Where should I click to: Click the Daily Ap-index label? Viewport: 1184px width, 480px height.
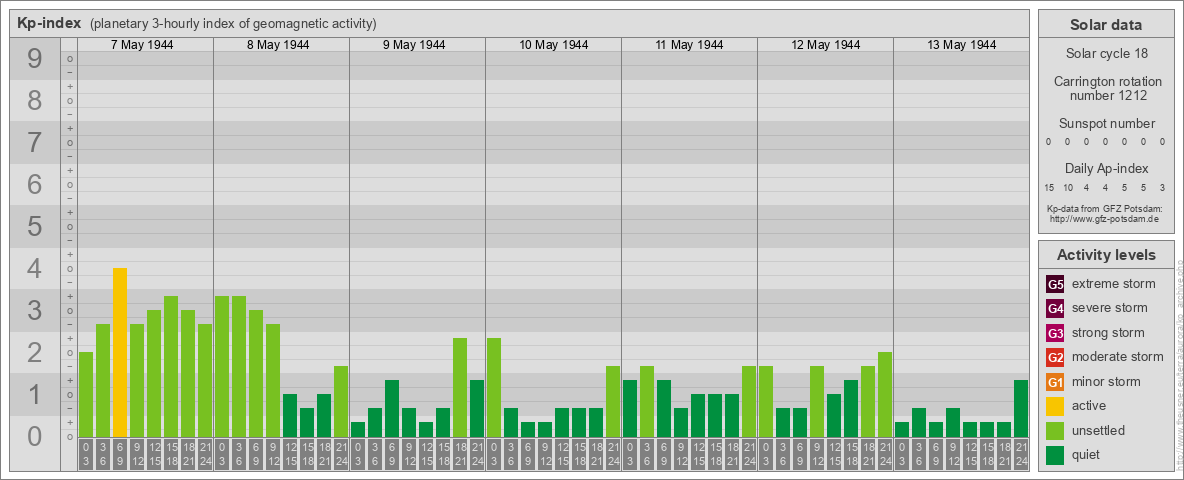[1106, 168]
